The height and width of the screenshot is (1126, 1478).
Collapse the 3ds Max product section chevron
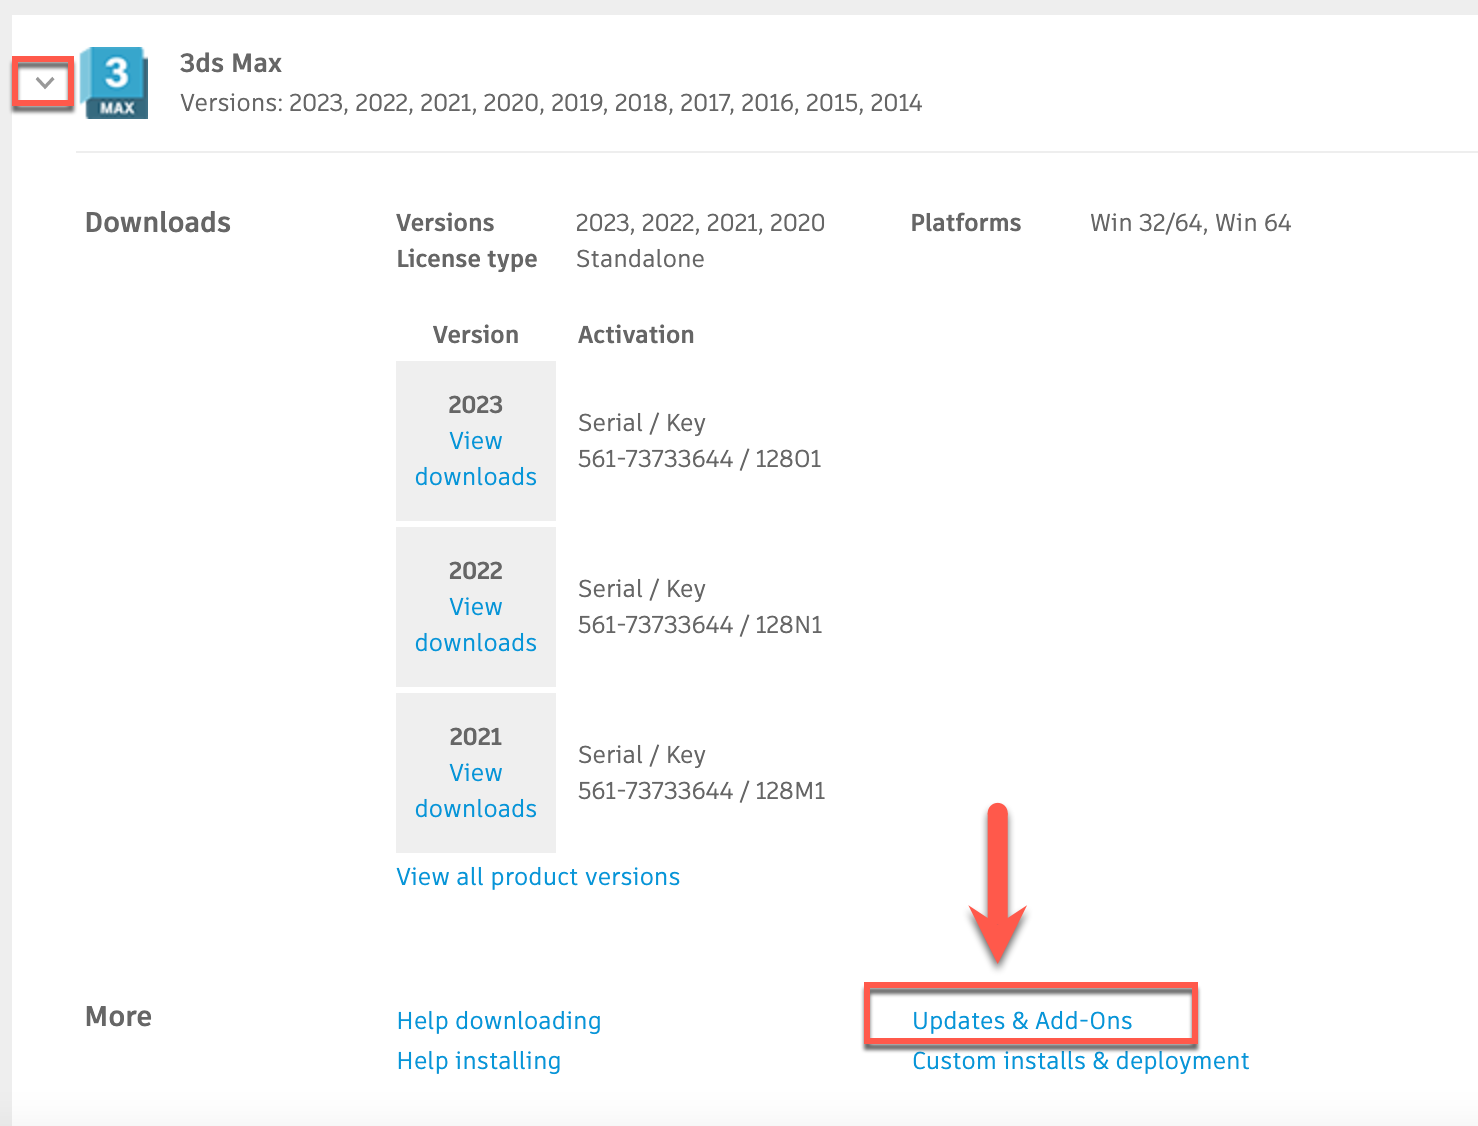(x=44, y=83)
